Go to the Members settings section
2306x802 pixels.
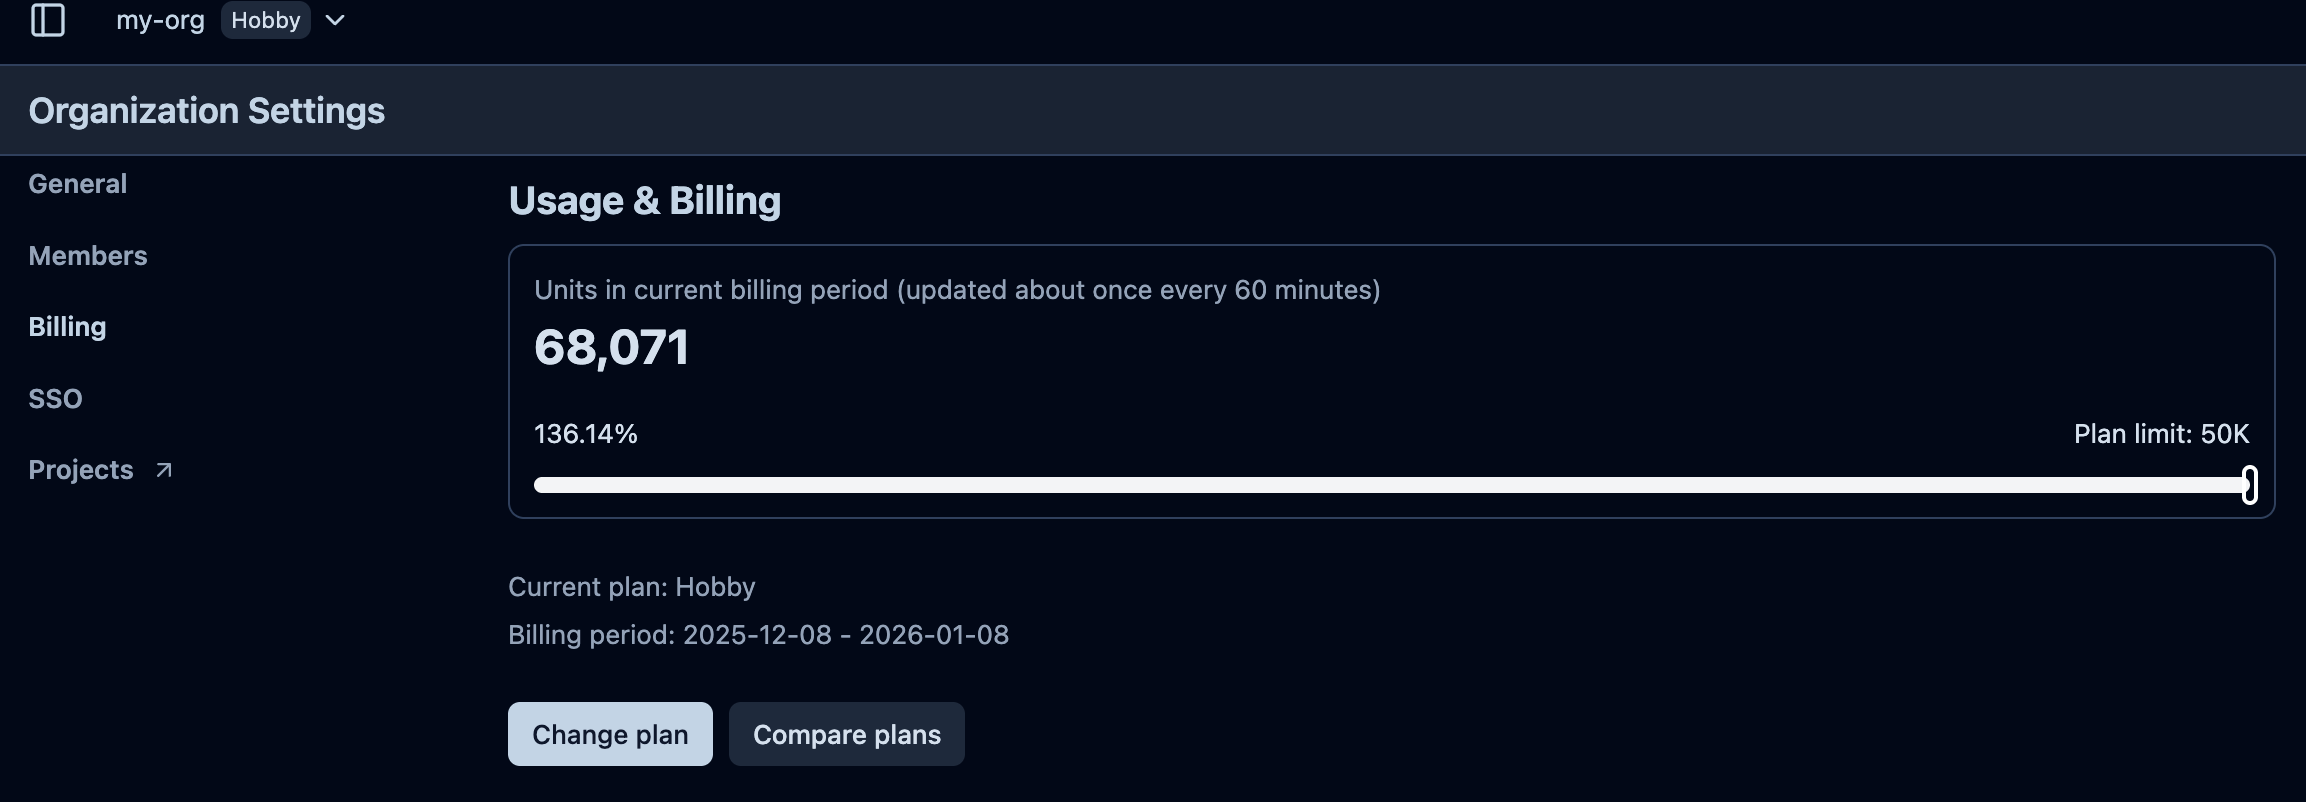88,256
